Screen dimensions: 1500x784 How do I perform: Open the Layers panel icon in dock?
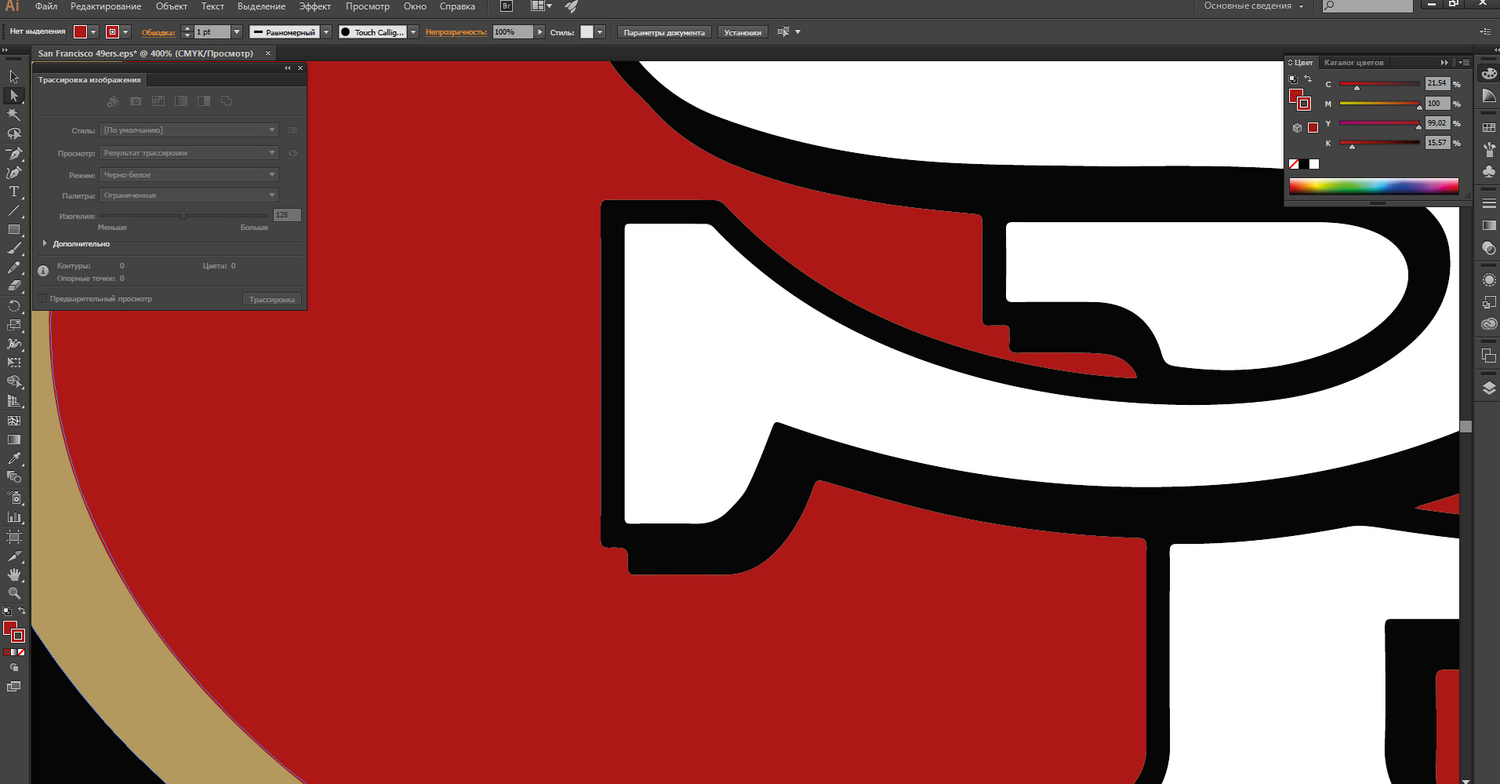point(1489,388)
